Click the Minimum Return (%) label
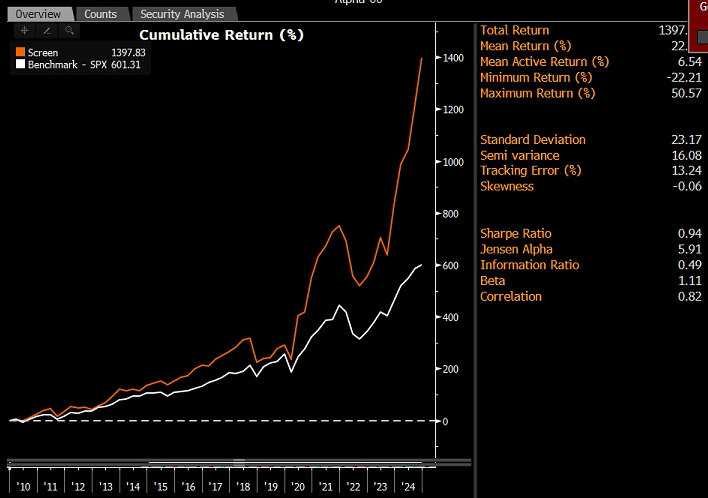 click(536, 78)
